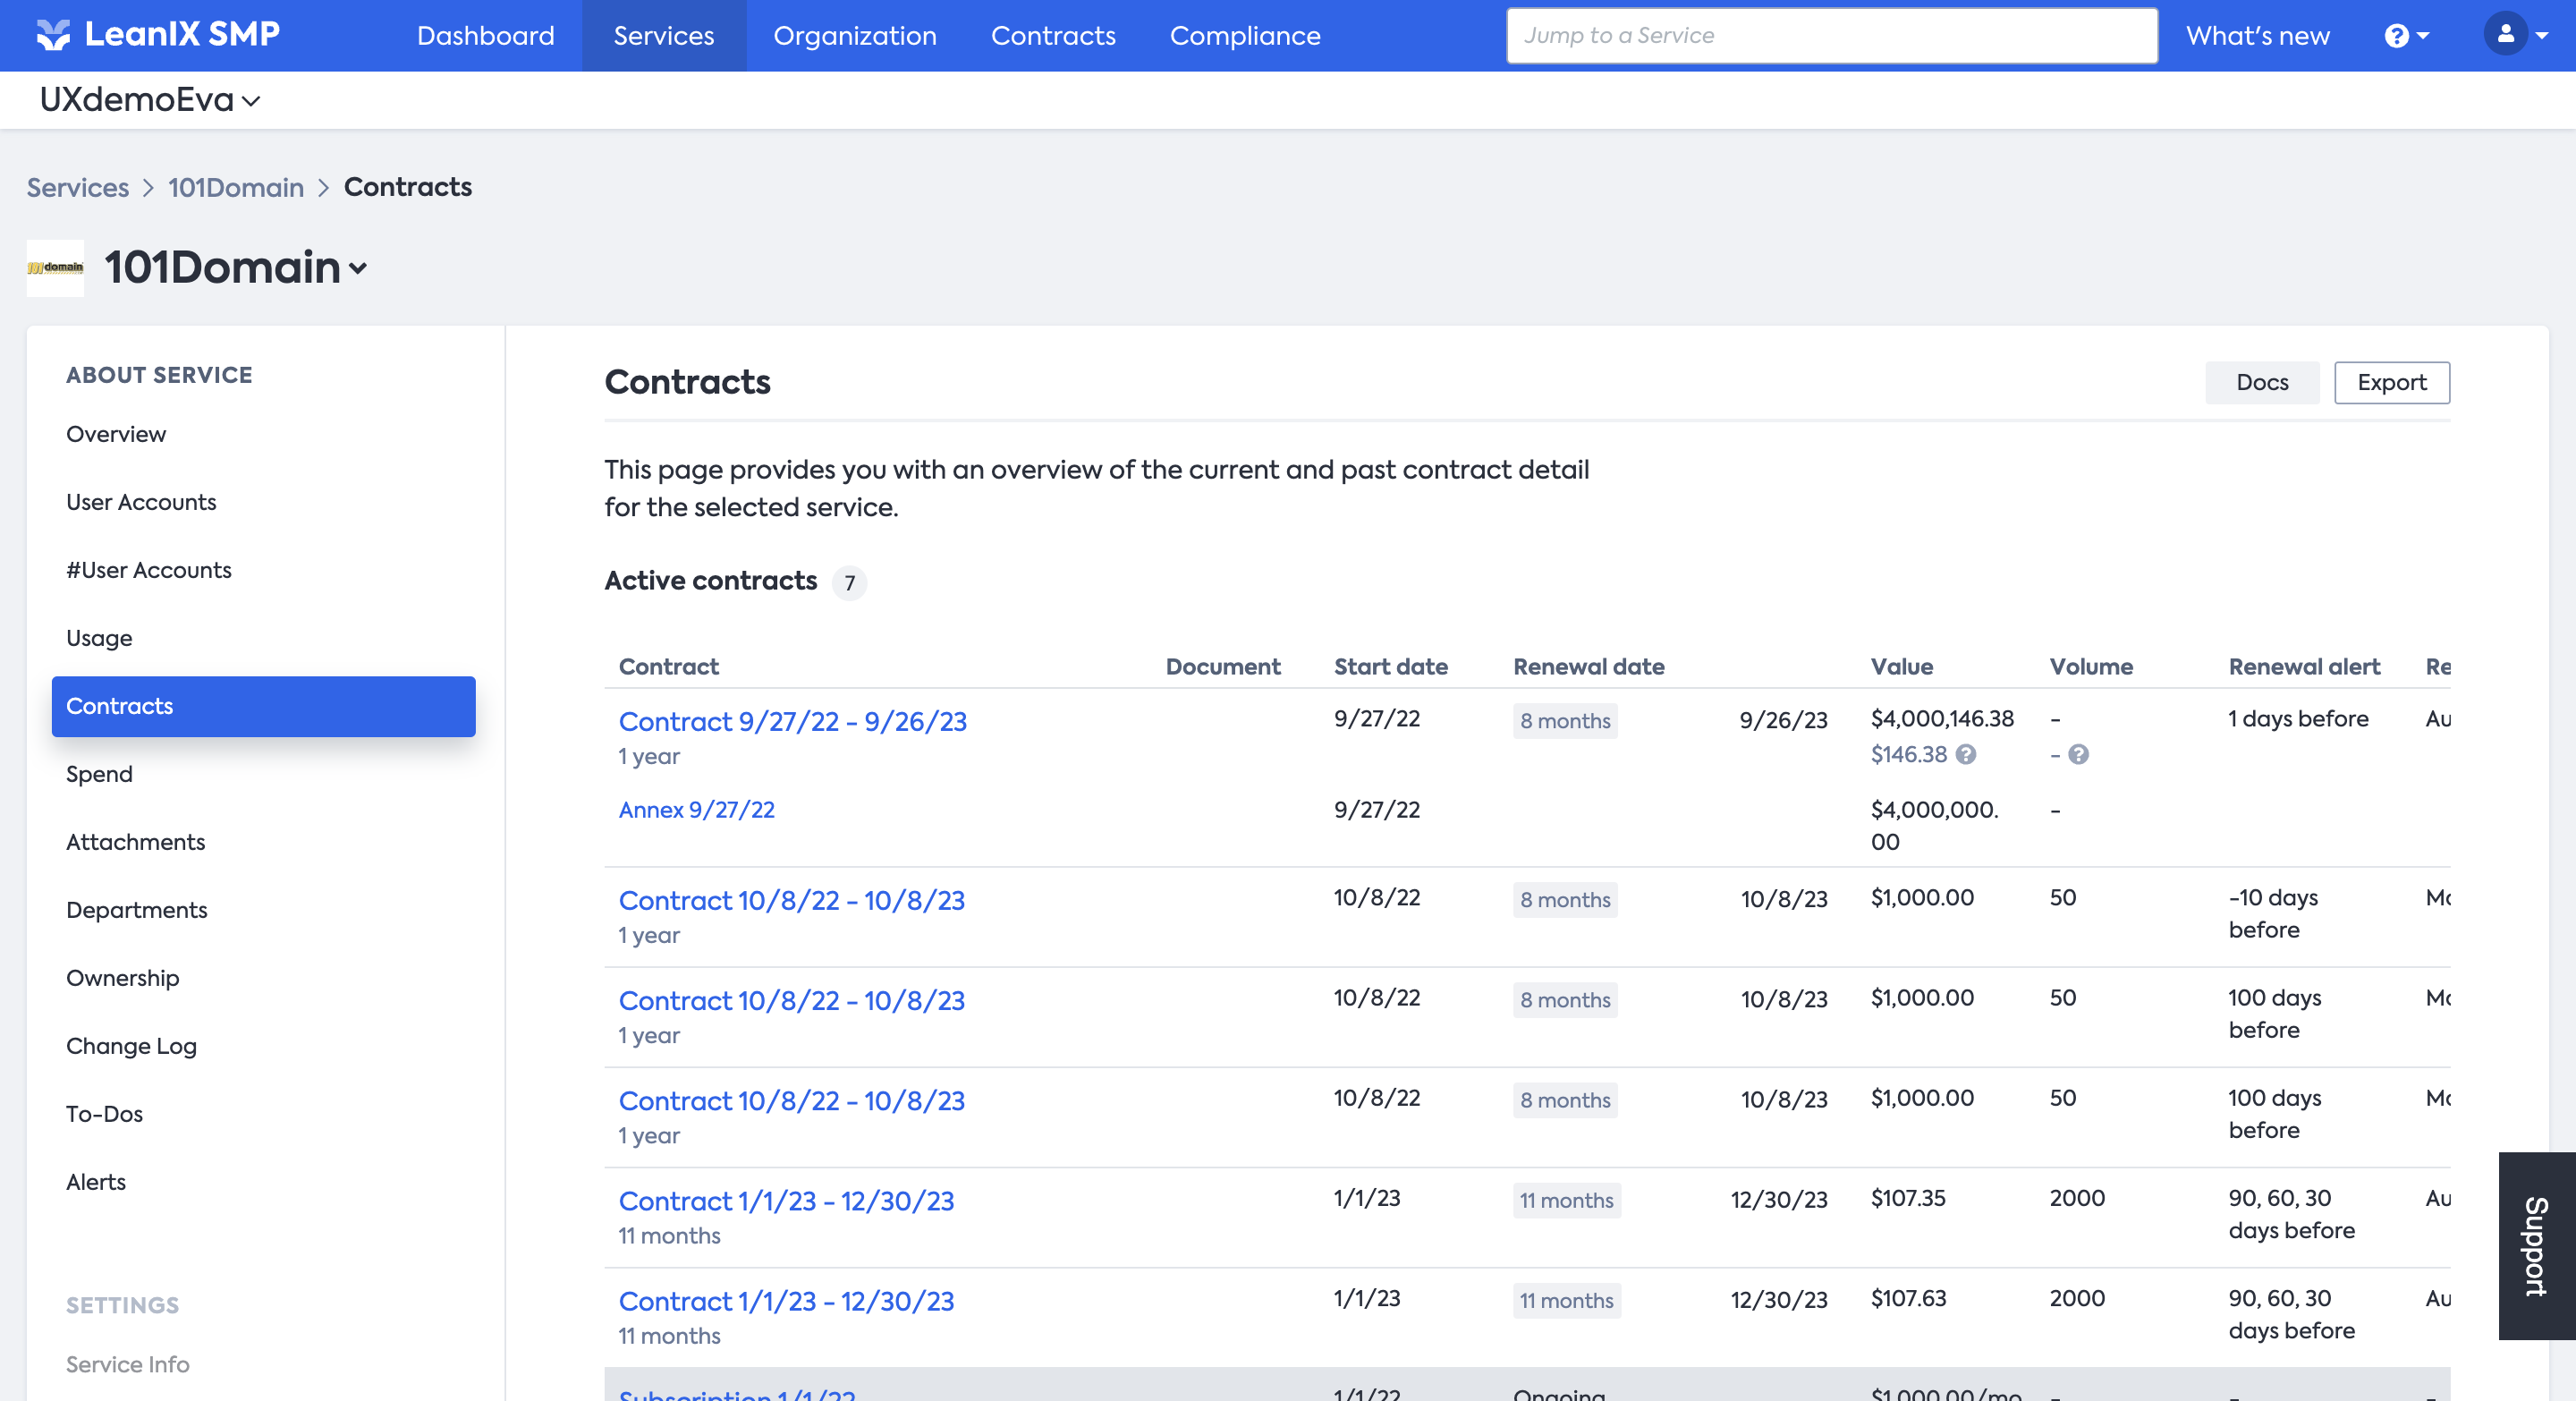
Task: Click the 101Domain breadcrumb link
Action: click(x=235, y=188)
